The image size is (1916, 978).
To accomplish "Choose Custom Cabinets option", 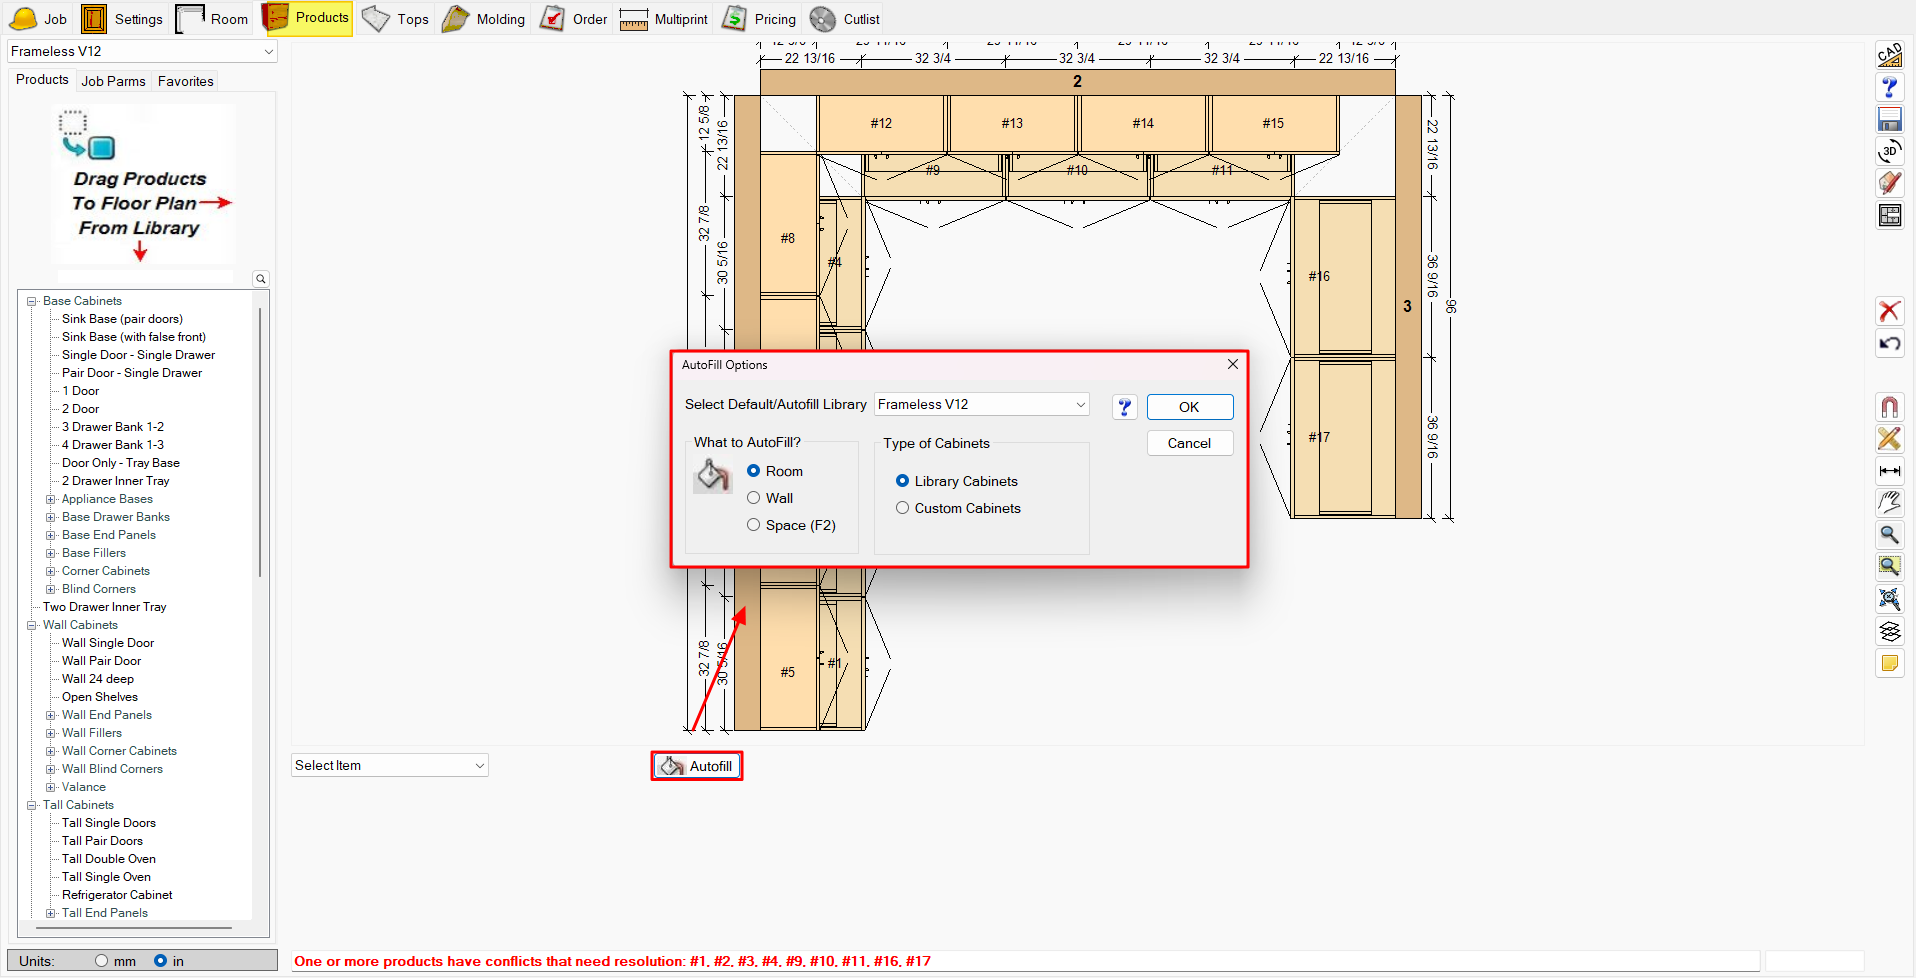I will [903, 508].
